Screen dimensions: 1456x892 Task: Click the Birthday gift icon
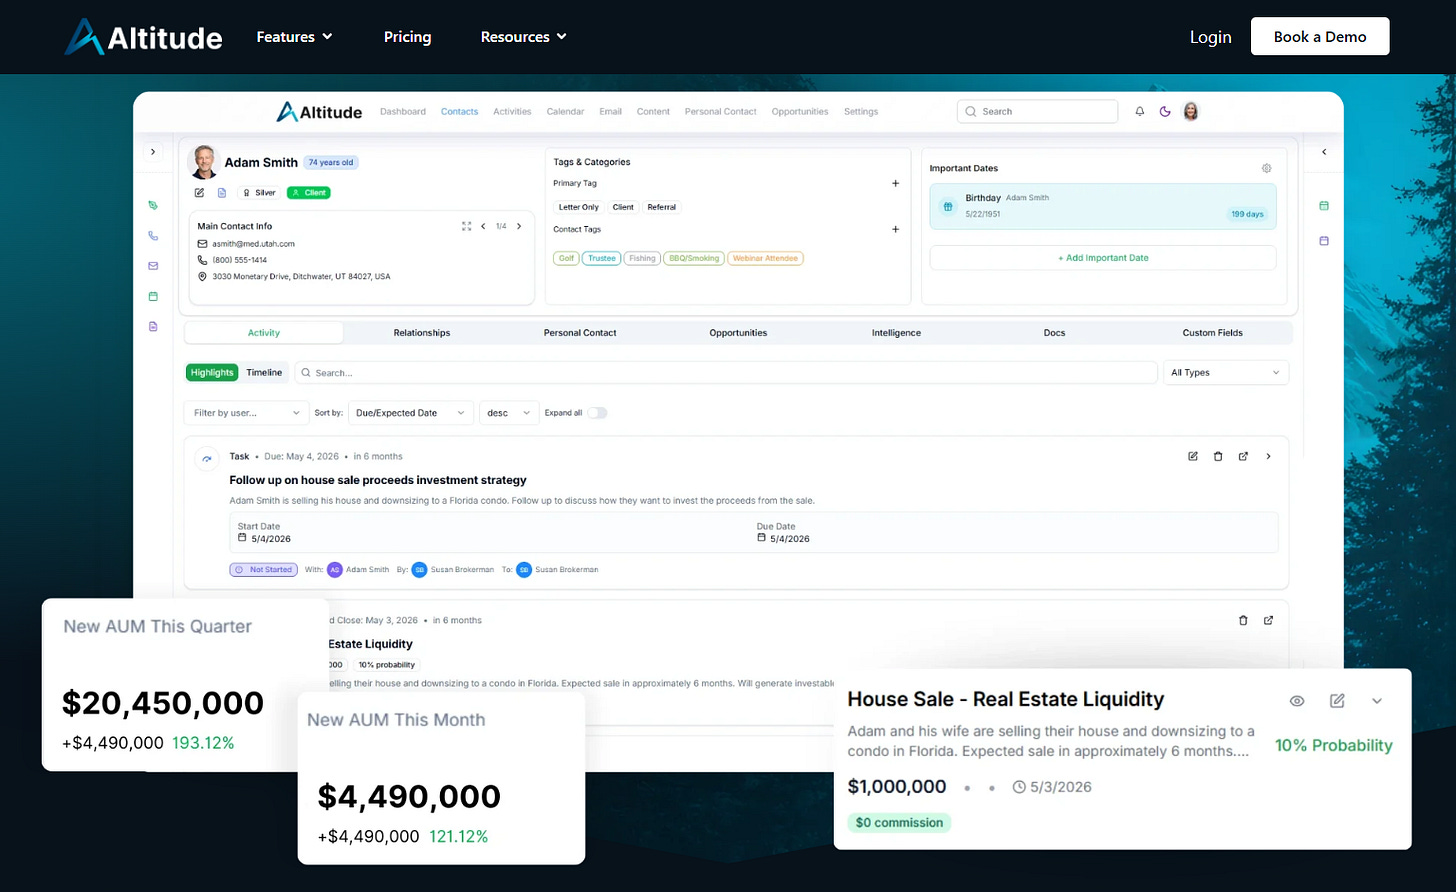[x=948, y=206]
